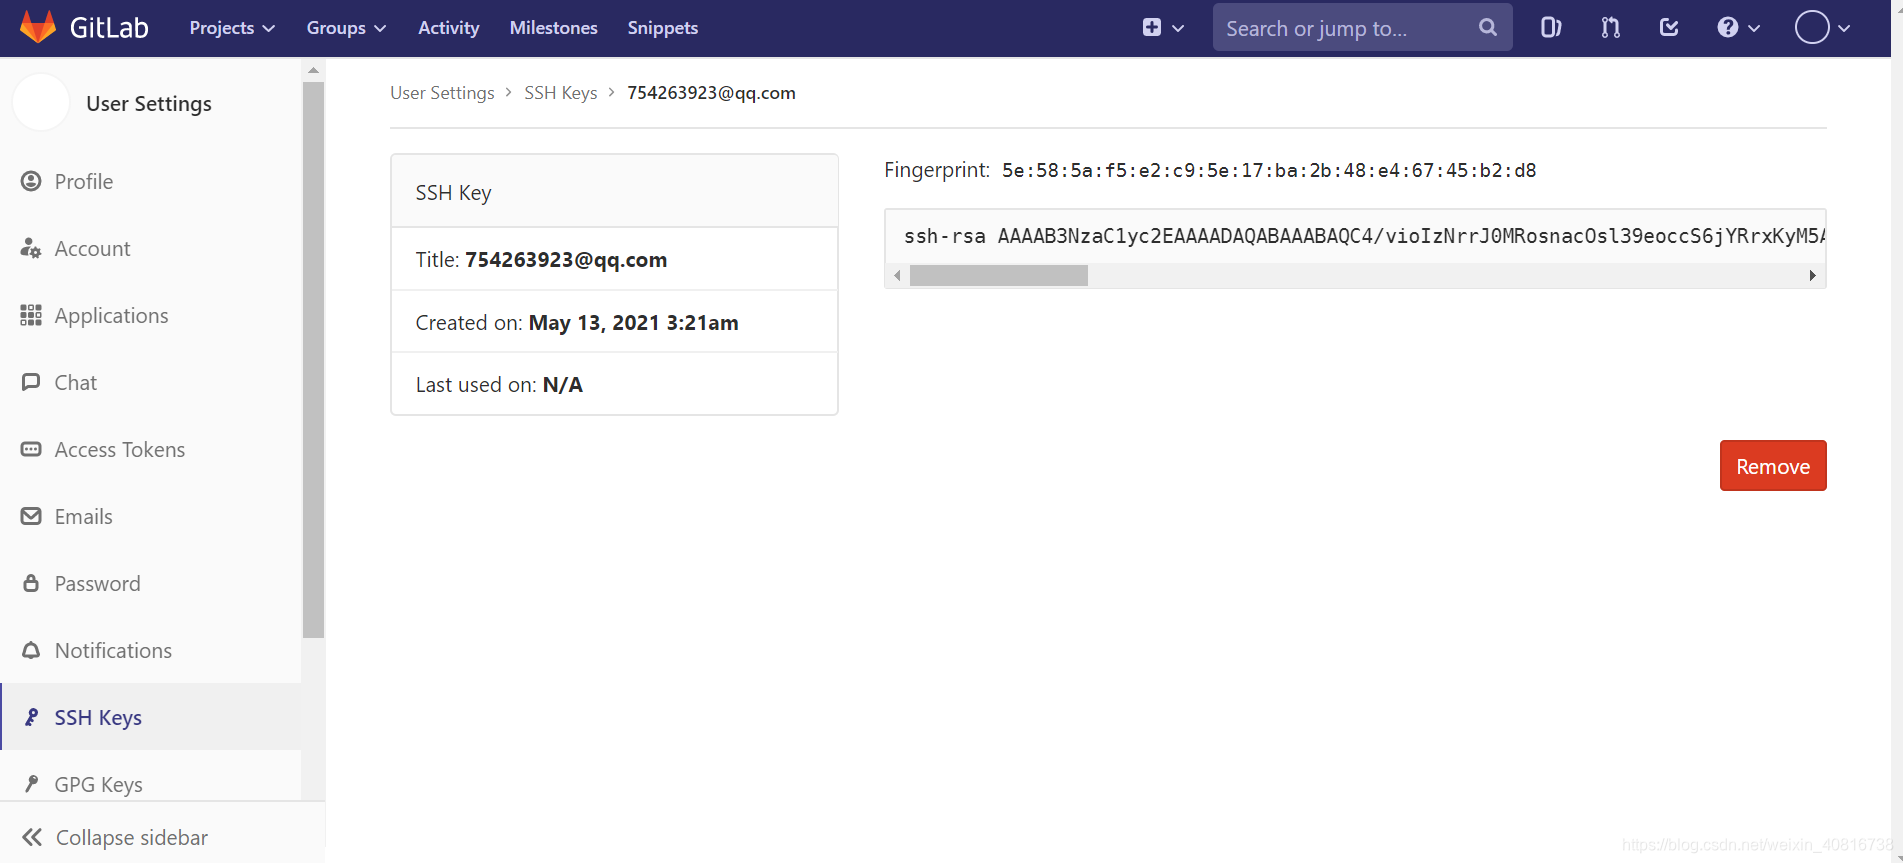Click the Access Tokens icon
This screenshot has width=1903, height=863.
click(x=31, y=449)
